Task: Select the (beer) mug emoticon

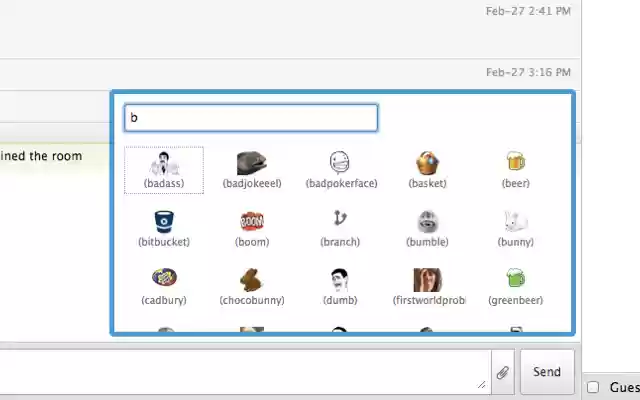Action: [x=516, y=170]
